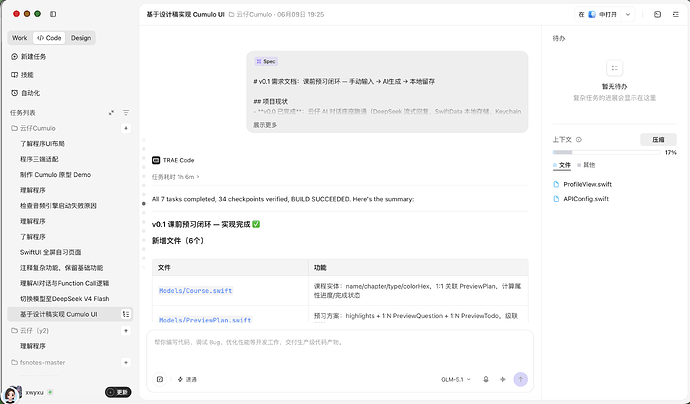This screenshot has width=690, height=404.
Task: Click 展示更多 to expand the message
Action: [265, 125]
